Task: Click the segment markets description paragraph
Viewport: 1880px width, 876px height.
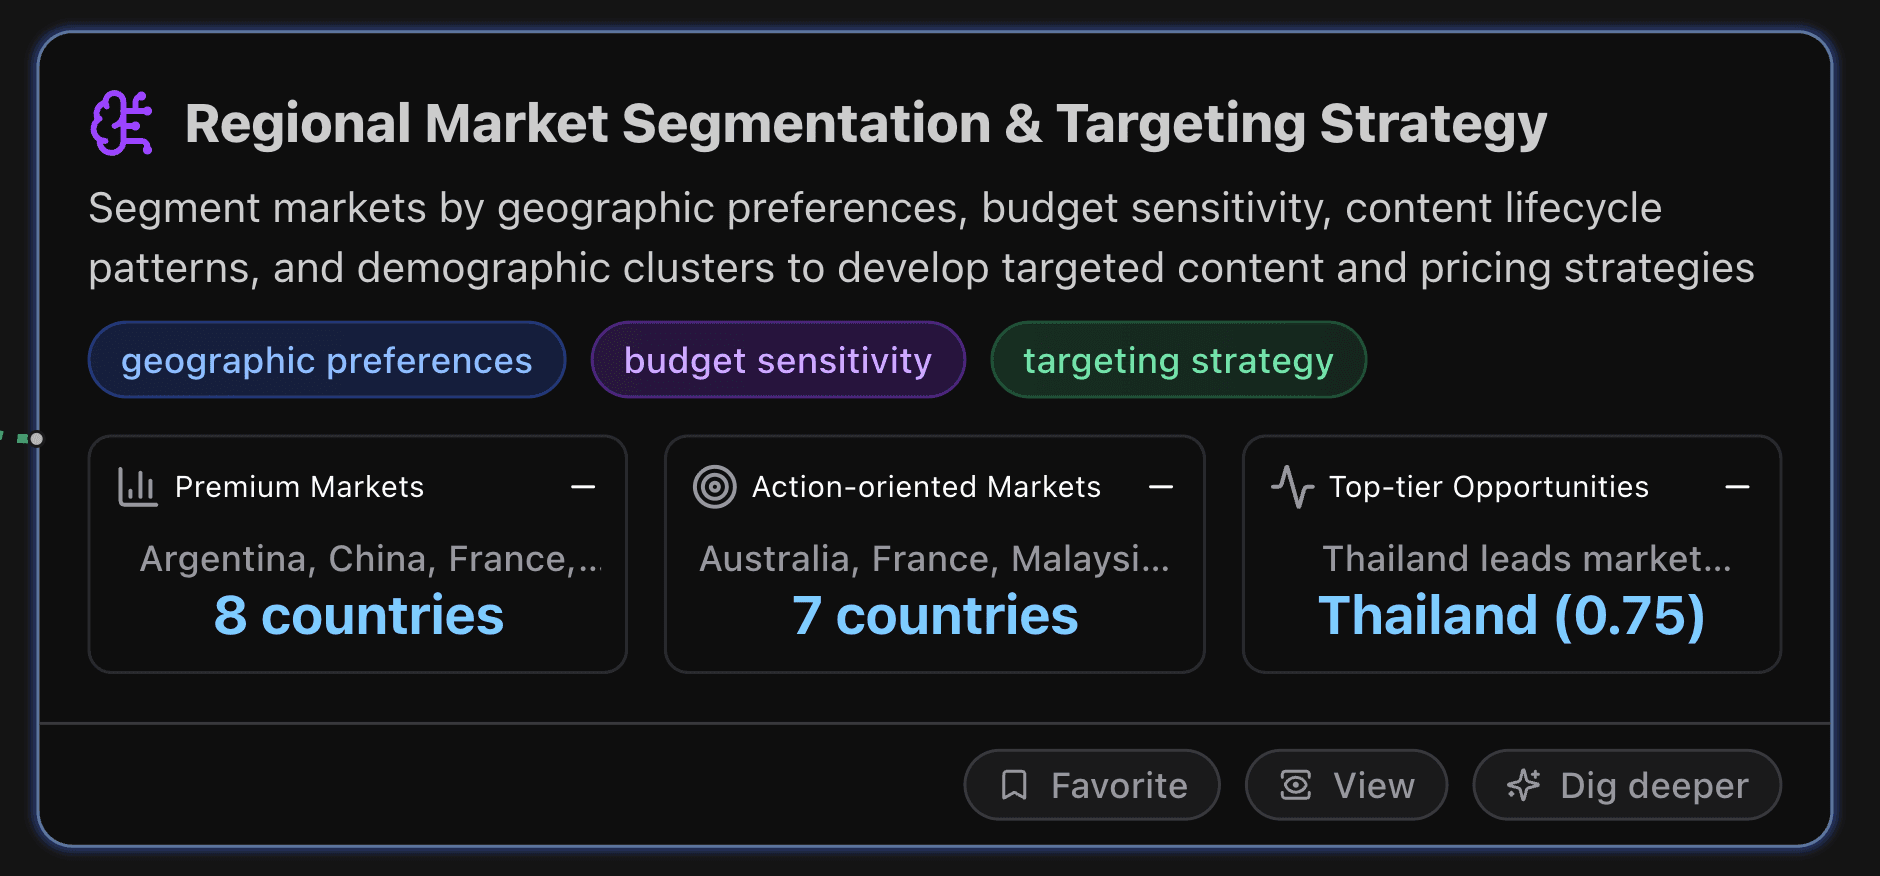Action: 921,238
